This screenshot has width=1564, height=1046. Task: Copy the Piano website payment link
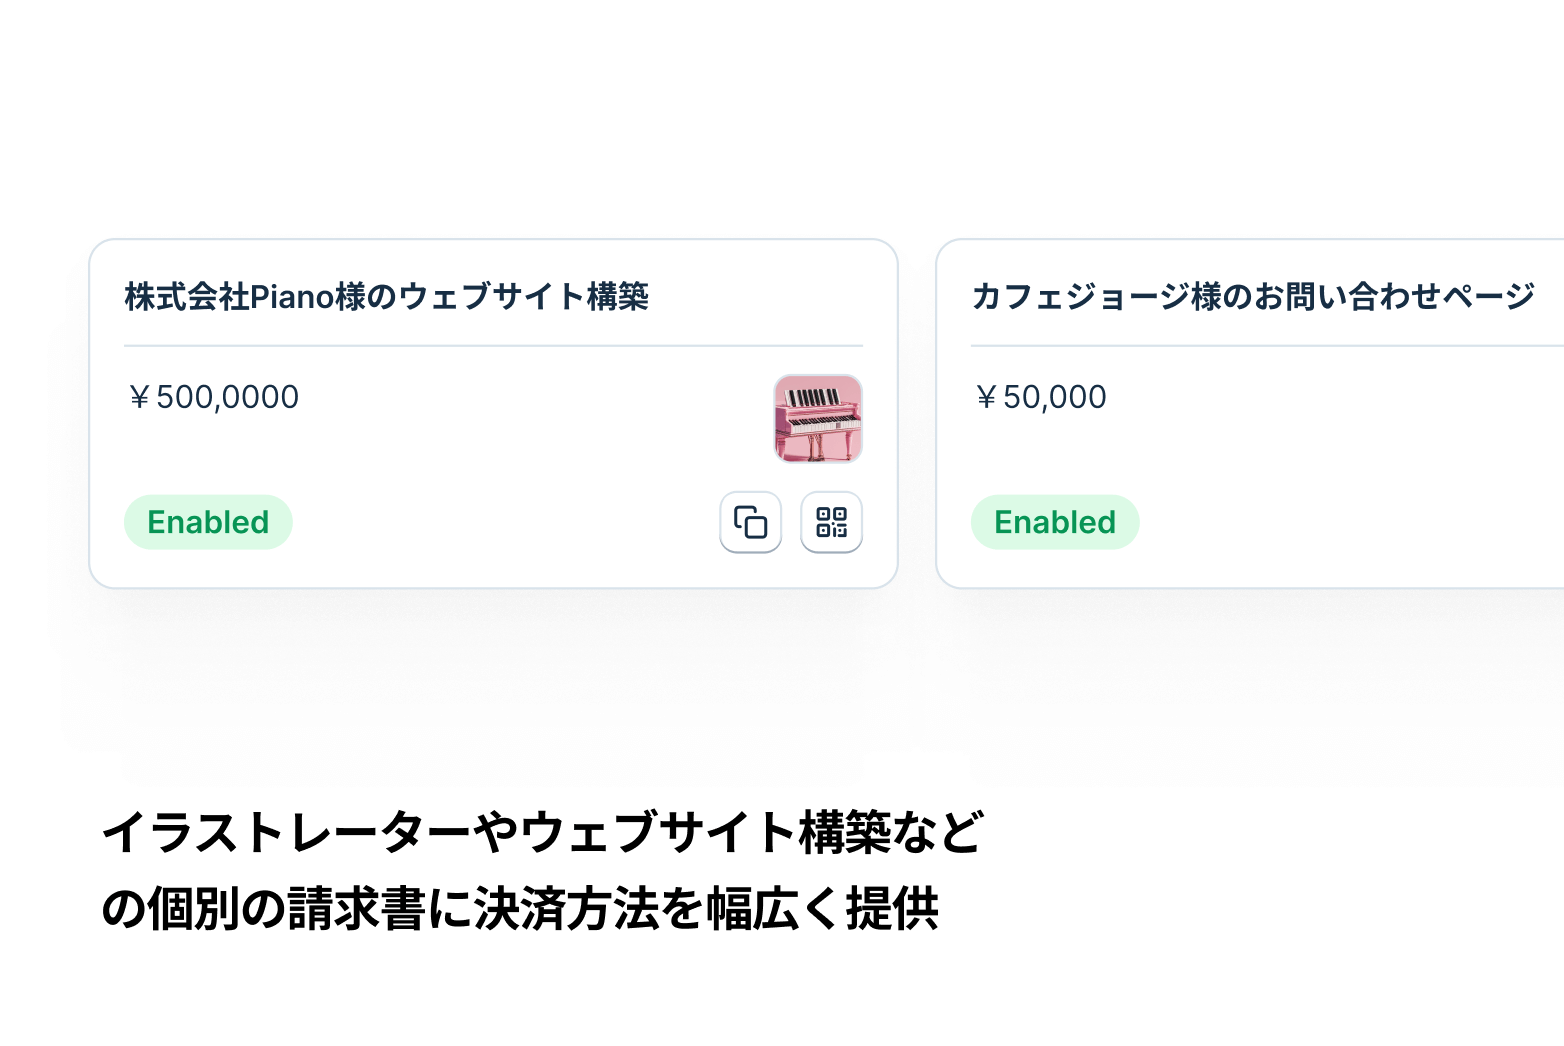pyautogui.click(x=750, y=522)
